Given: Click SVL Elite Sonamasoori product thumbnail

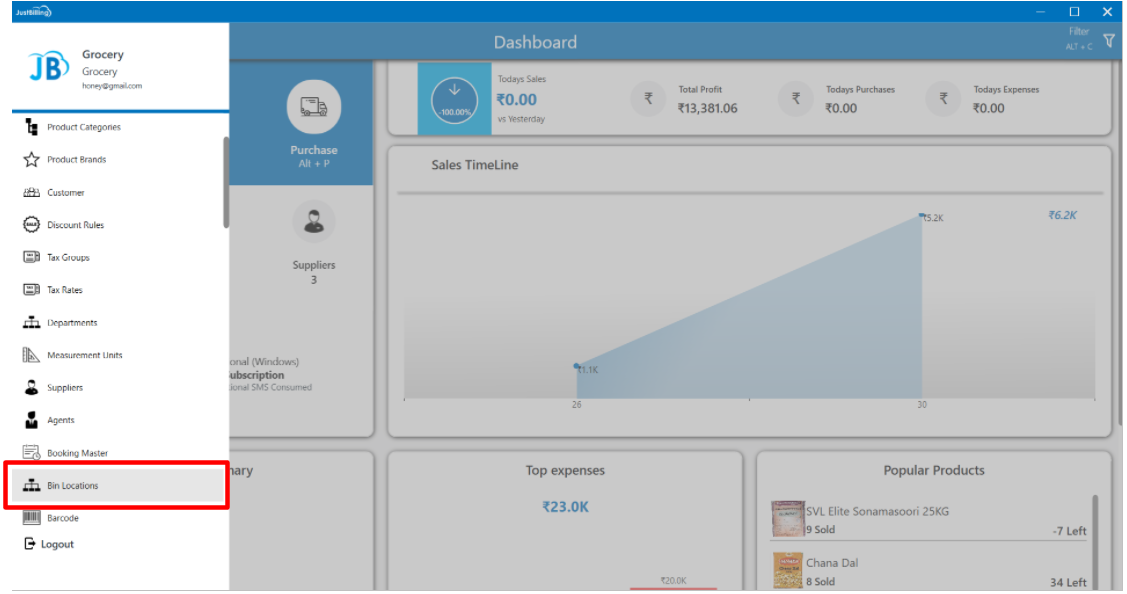Looking at the screenshot, I should [788, 519].
